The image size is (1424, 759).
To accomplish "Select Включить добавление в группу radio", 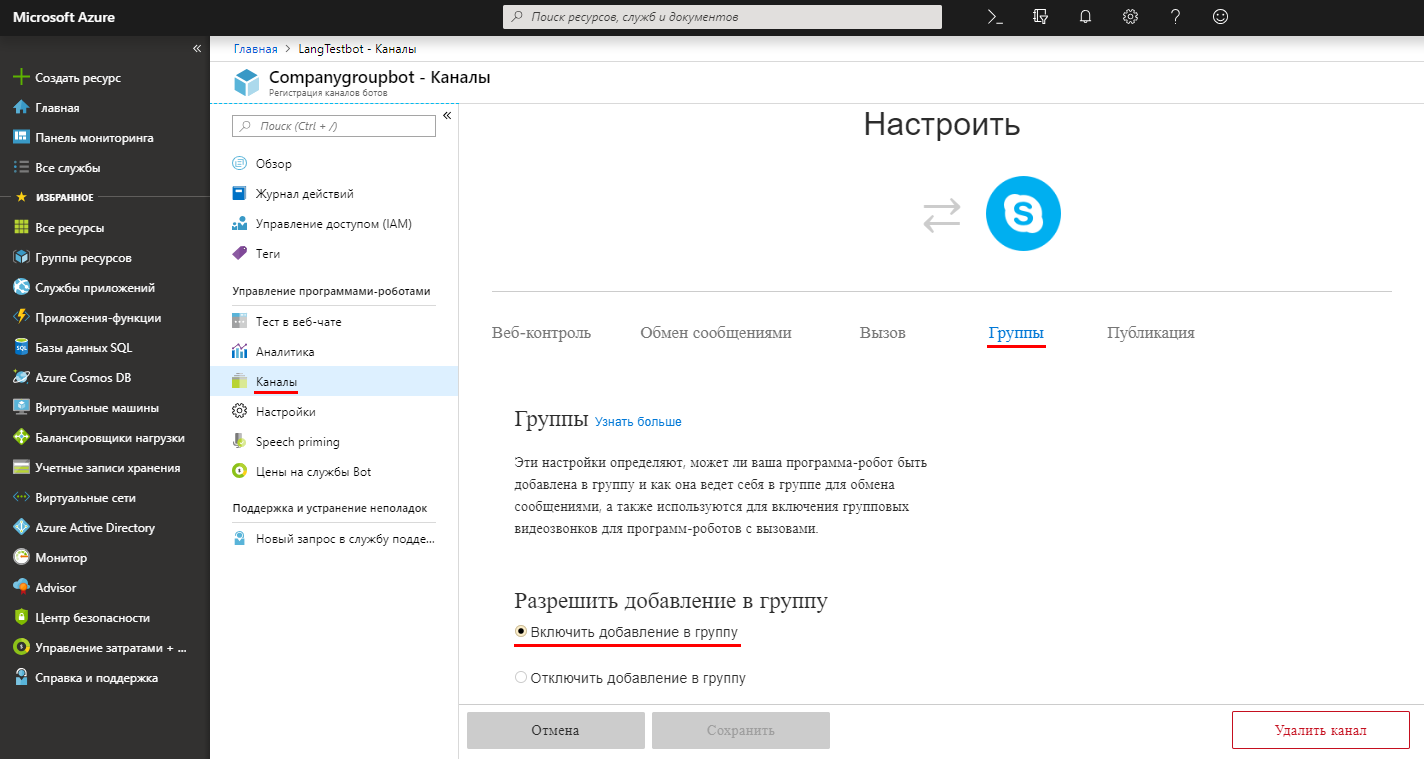I will click(x=520, y=632).
